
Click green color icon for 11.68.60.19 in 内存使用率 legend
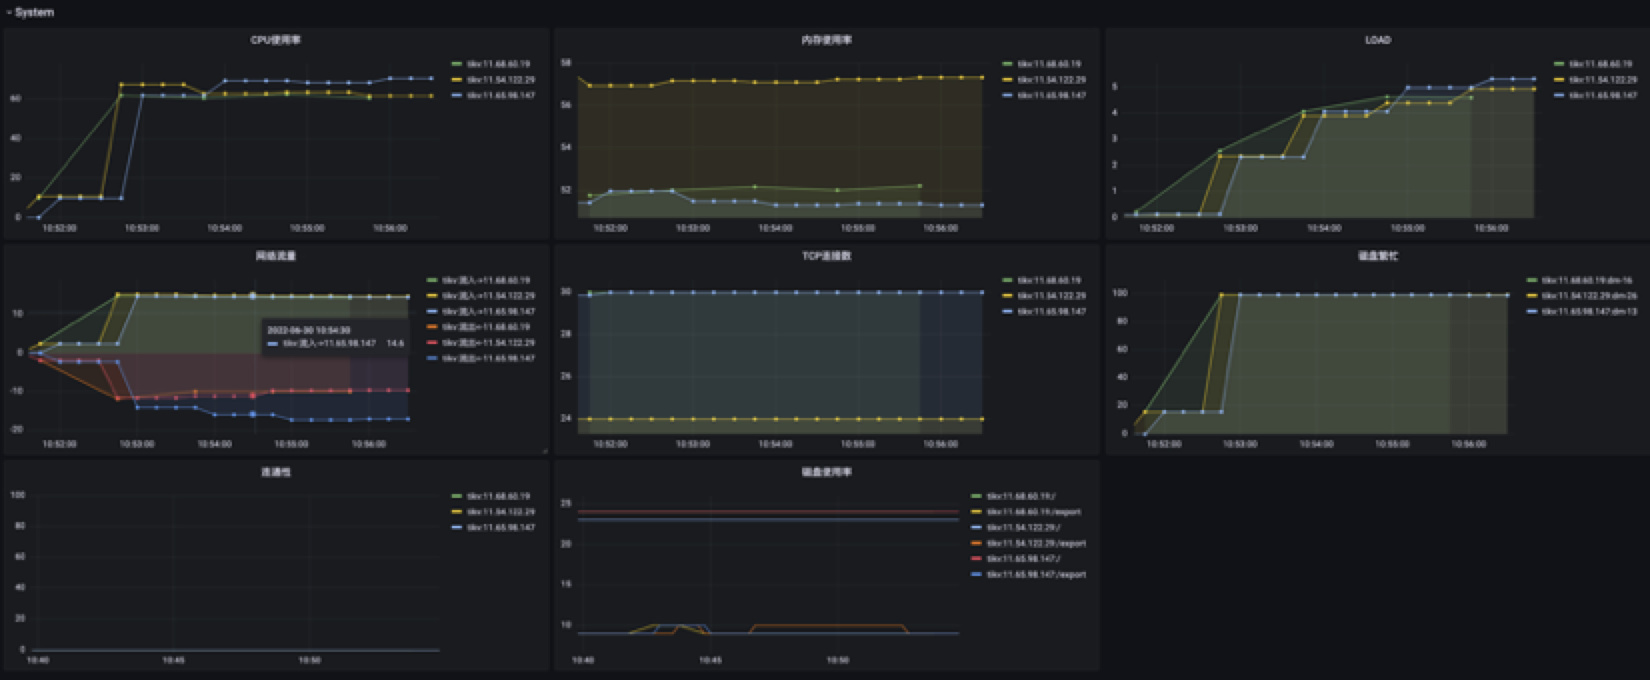[x=1008, y=64]
